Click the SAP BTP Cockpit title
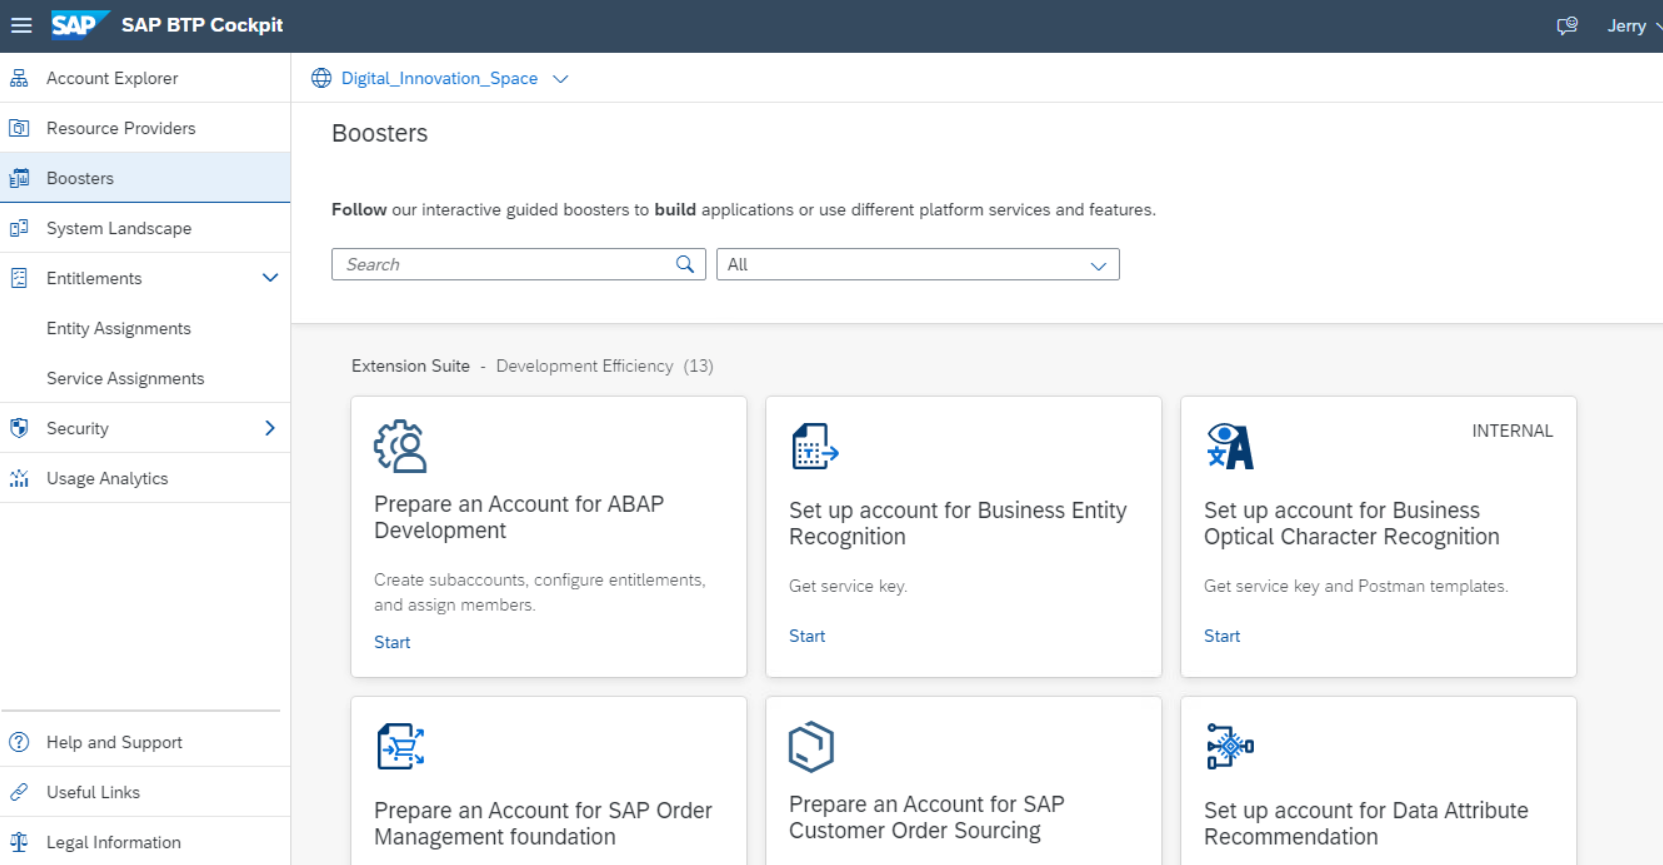This screenshot has width=1663, height=865. [202, 25]
